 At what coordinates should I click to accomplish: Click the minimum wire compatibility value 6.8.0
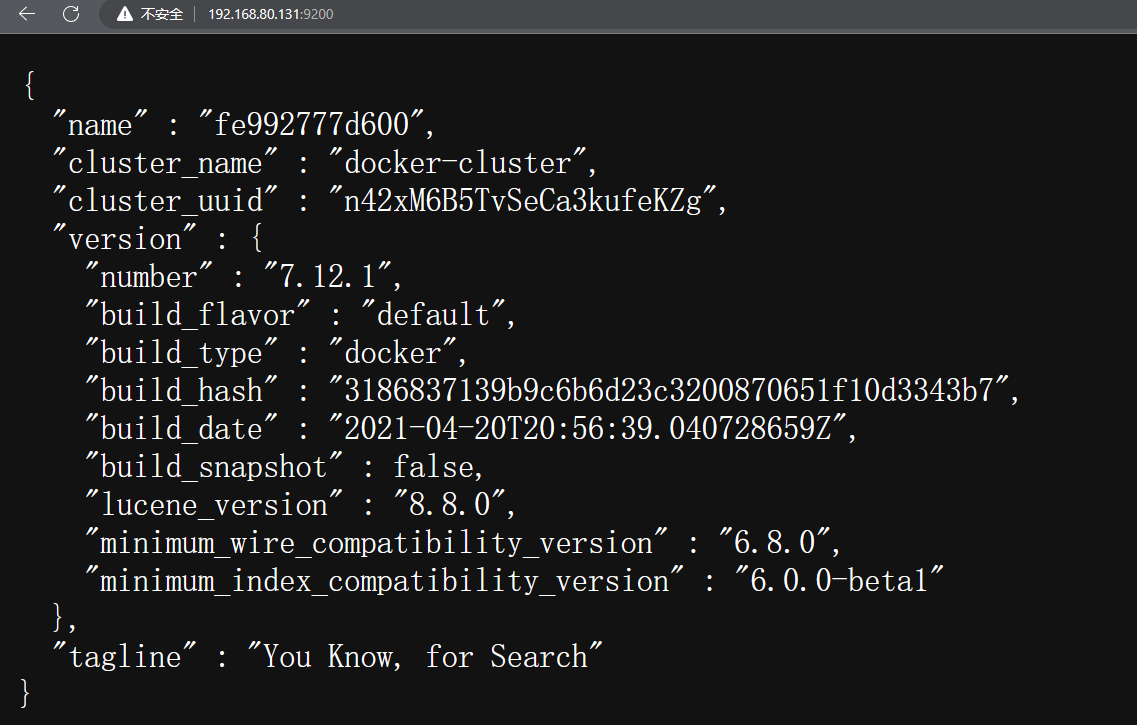pyautogui.click(x=774, y=542)
